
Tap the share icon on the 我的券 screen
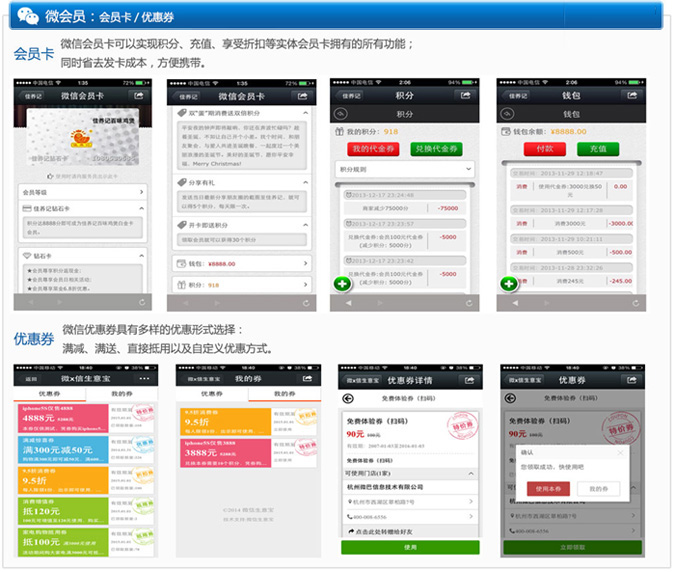[307, 378]
